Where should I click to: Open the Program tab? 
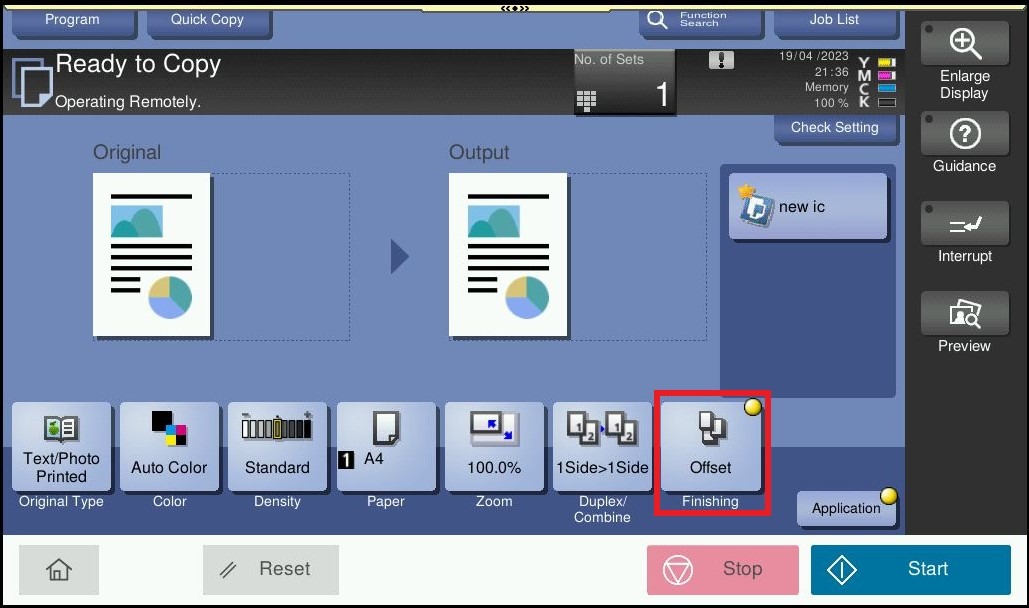pyautogui.click(x=72, y=20)
